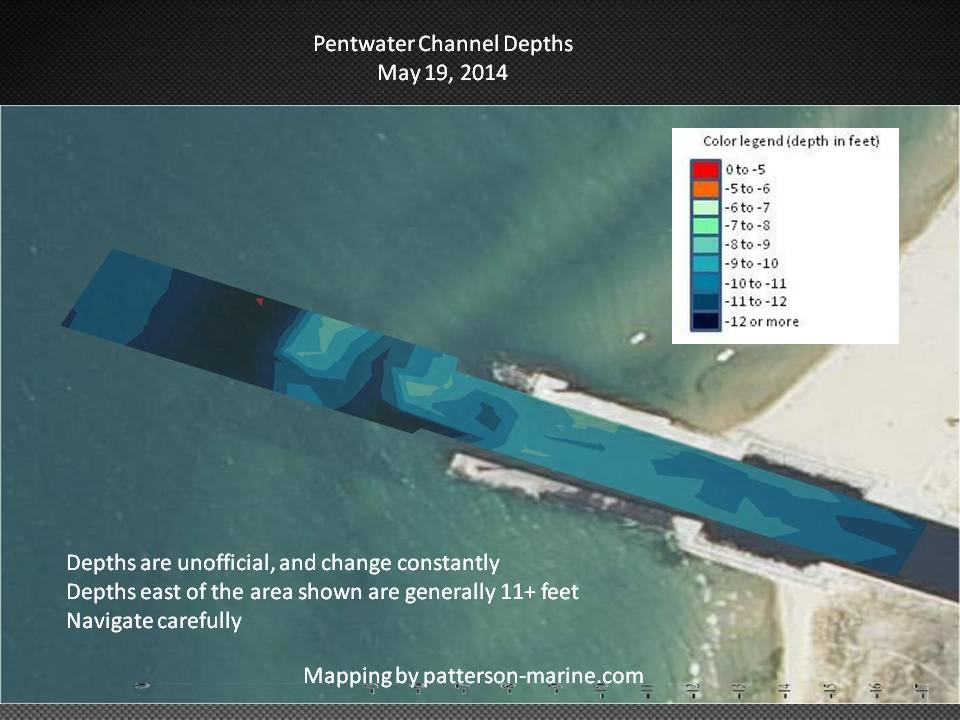Click the '0 to -5' legend label
This screenshot has height=720, width=960.
[747, 170]
